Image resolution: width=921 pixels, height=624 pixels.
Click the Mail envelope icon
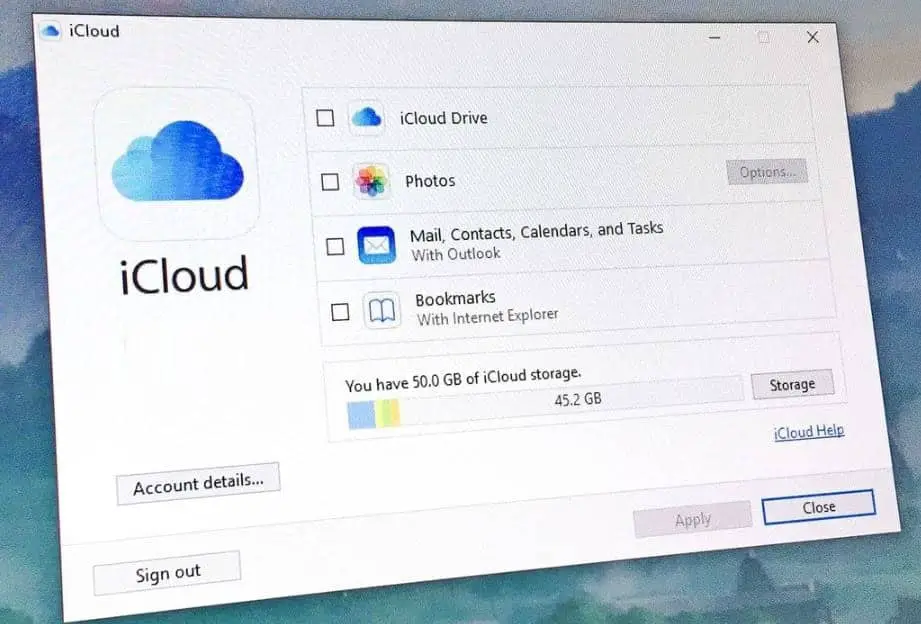tap(376, 245)
